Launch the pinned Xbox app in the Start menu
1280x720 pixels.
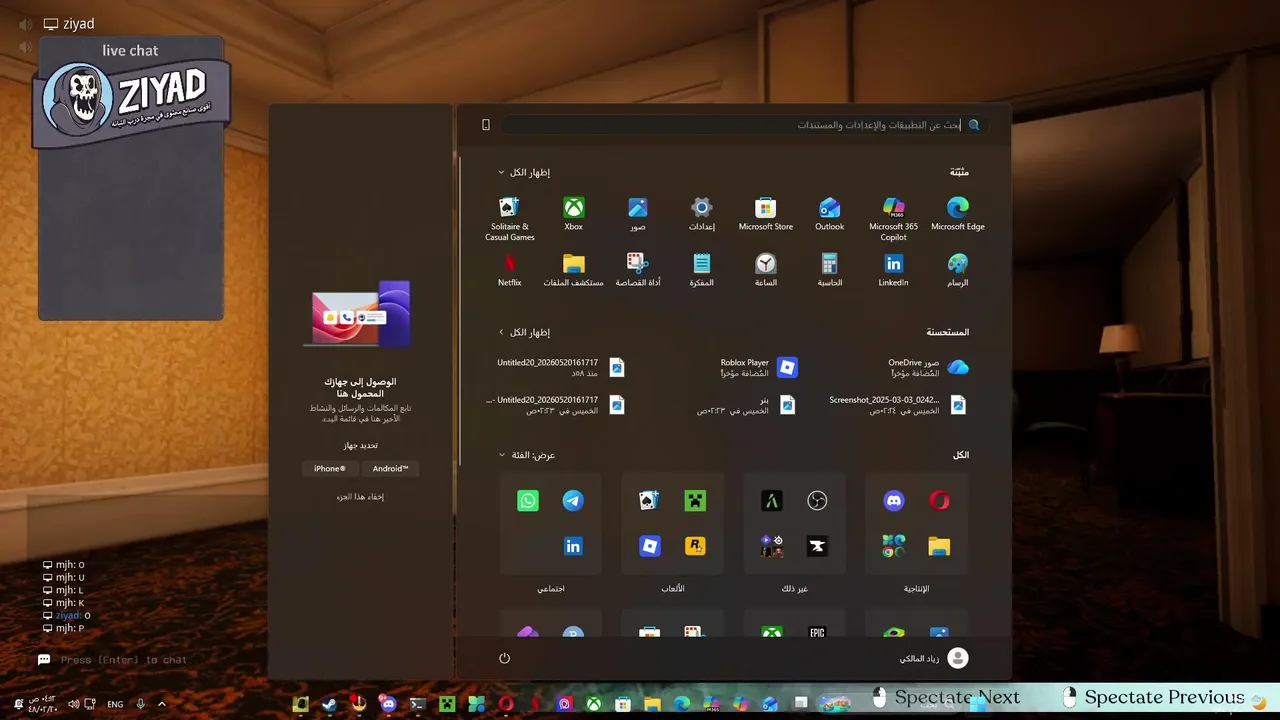click(x=573, y=214)
